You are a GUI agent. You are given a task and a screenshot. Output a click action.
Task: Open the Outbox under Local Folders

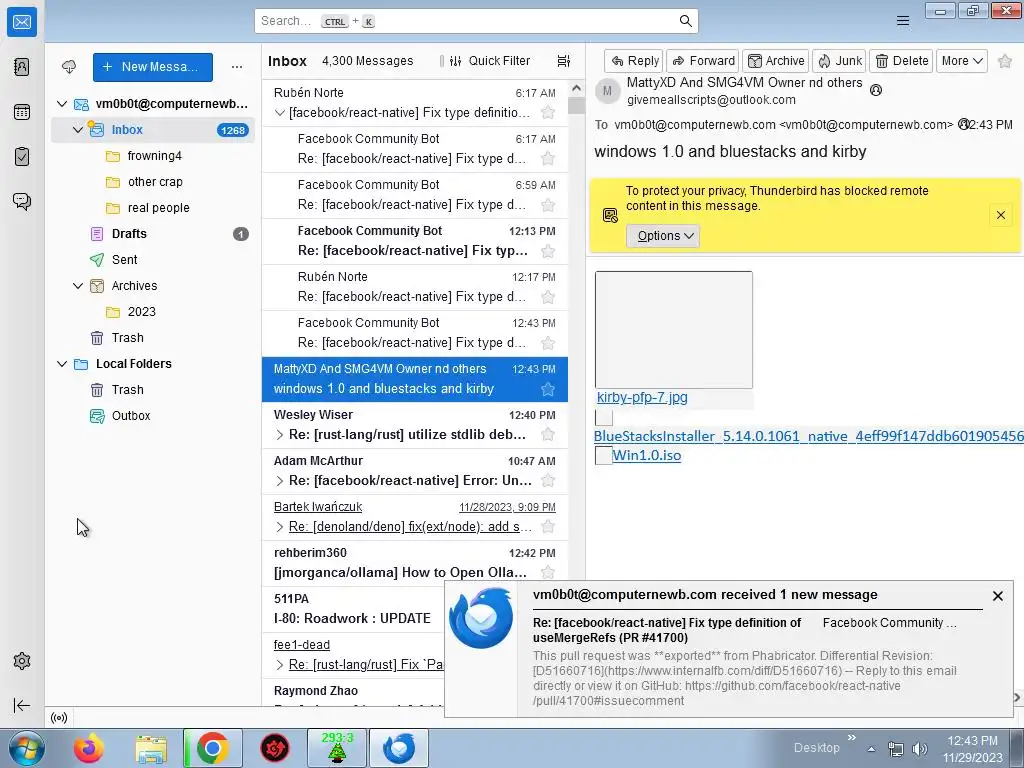click(x=131, y=415)
